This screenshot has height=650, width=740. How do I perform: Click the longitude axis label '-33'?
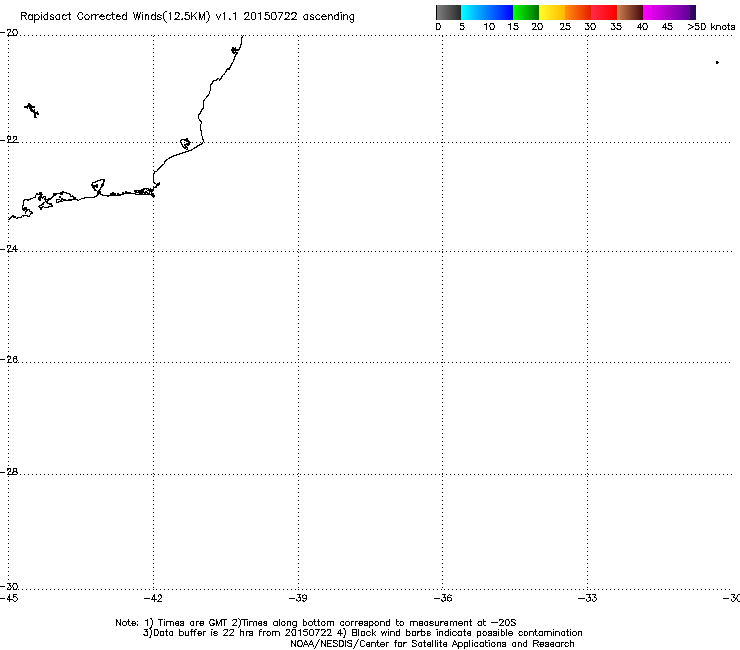pos(588,599)
